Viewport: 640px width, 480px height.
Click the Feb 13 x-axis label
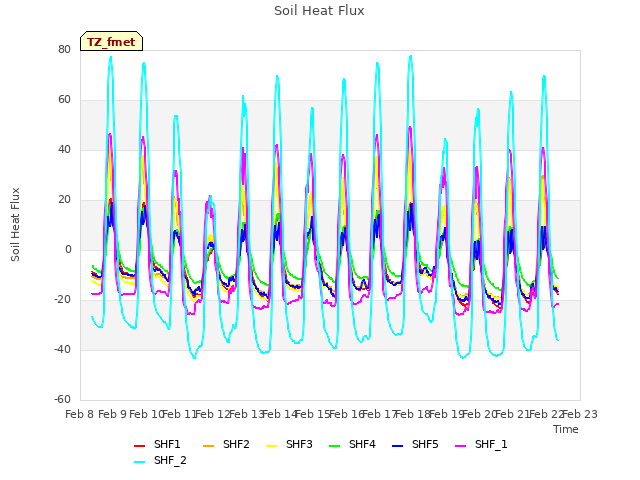coord(246,414)
